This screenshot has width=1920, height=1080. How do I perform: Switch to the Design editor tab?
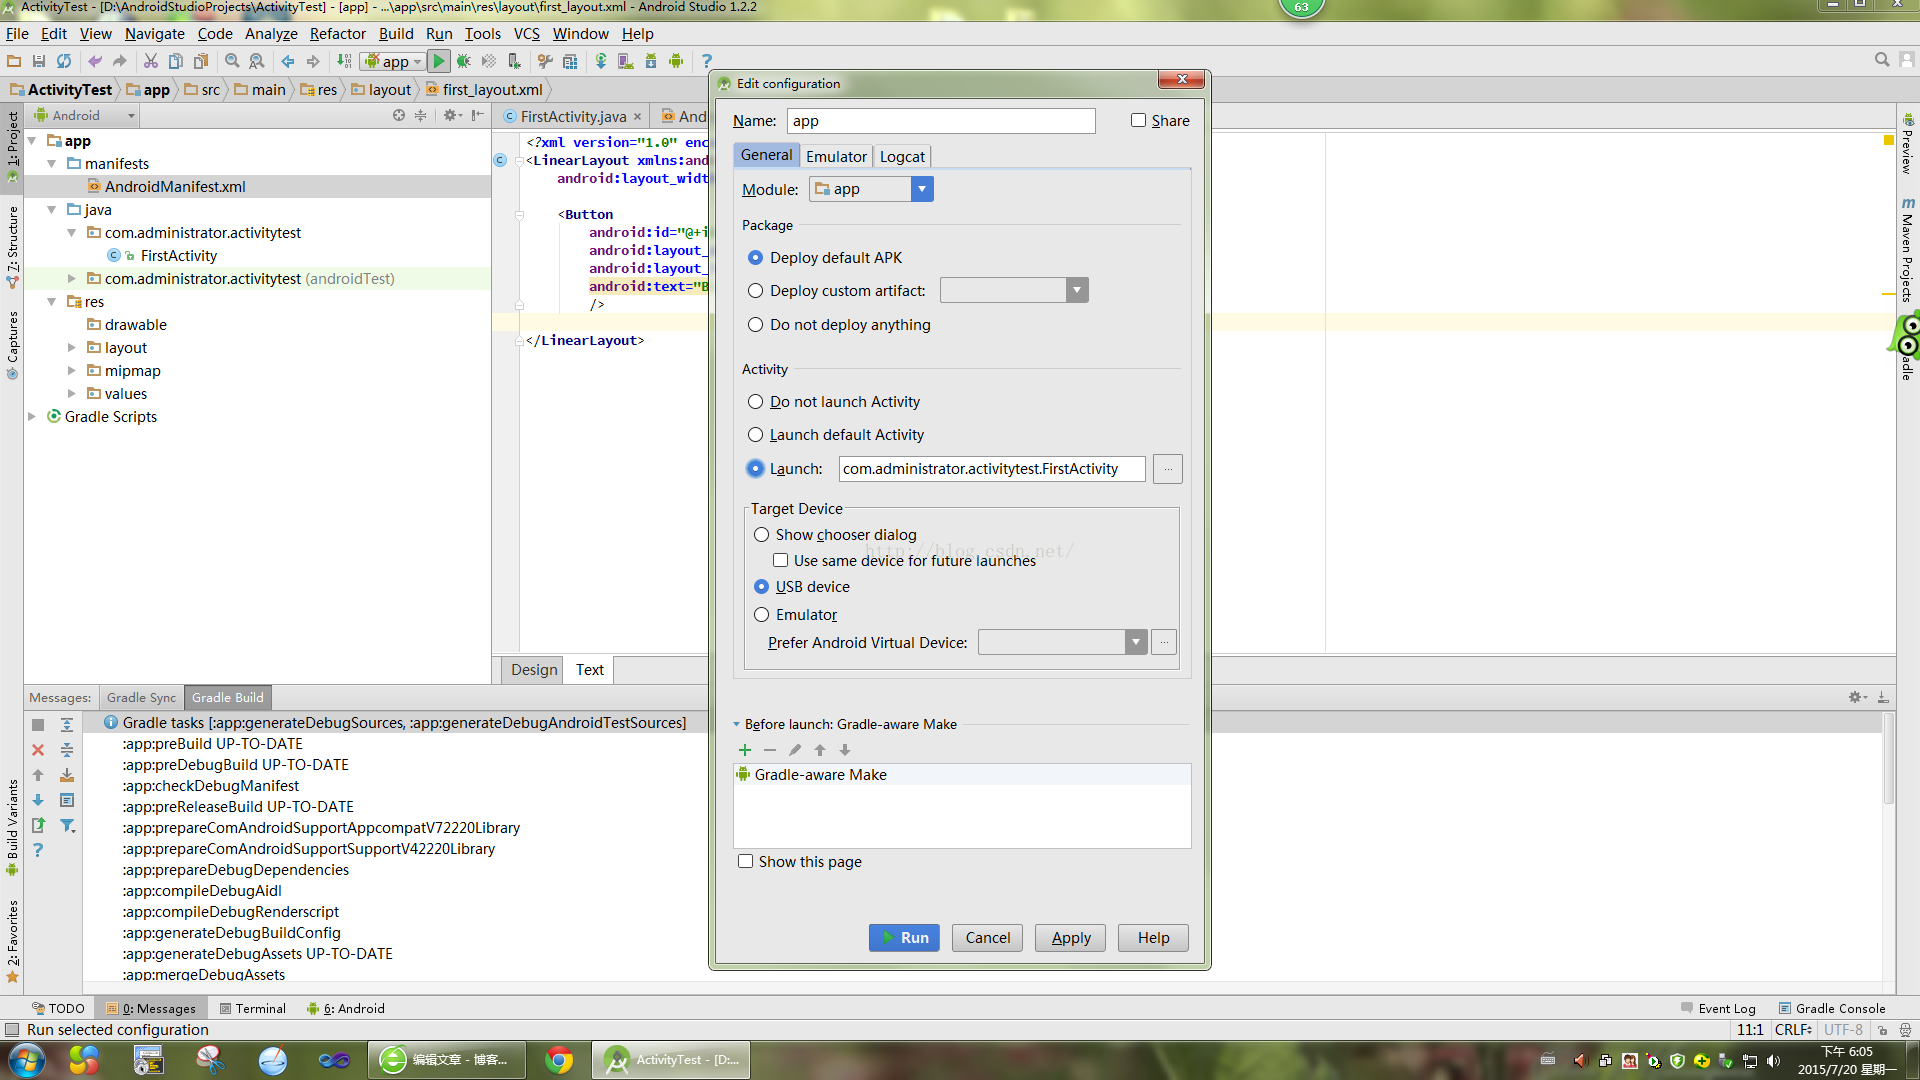tap(534, 670)
